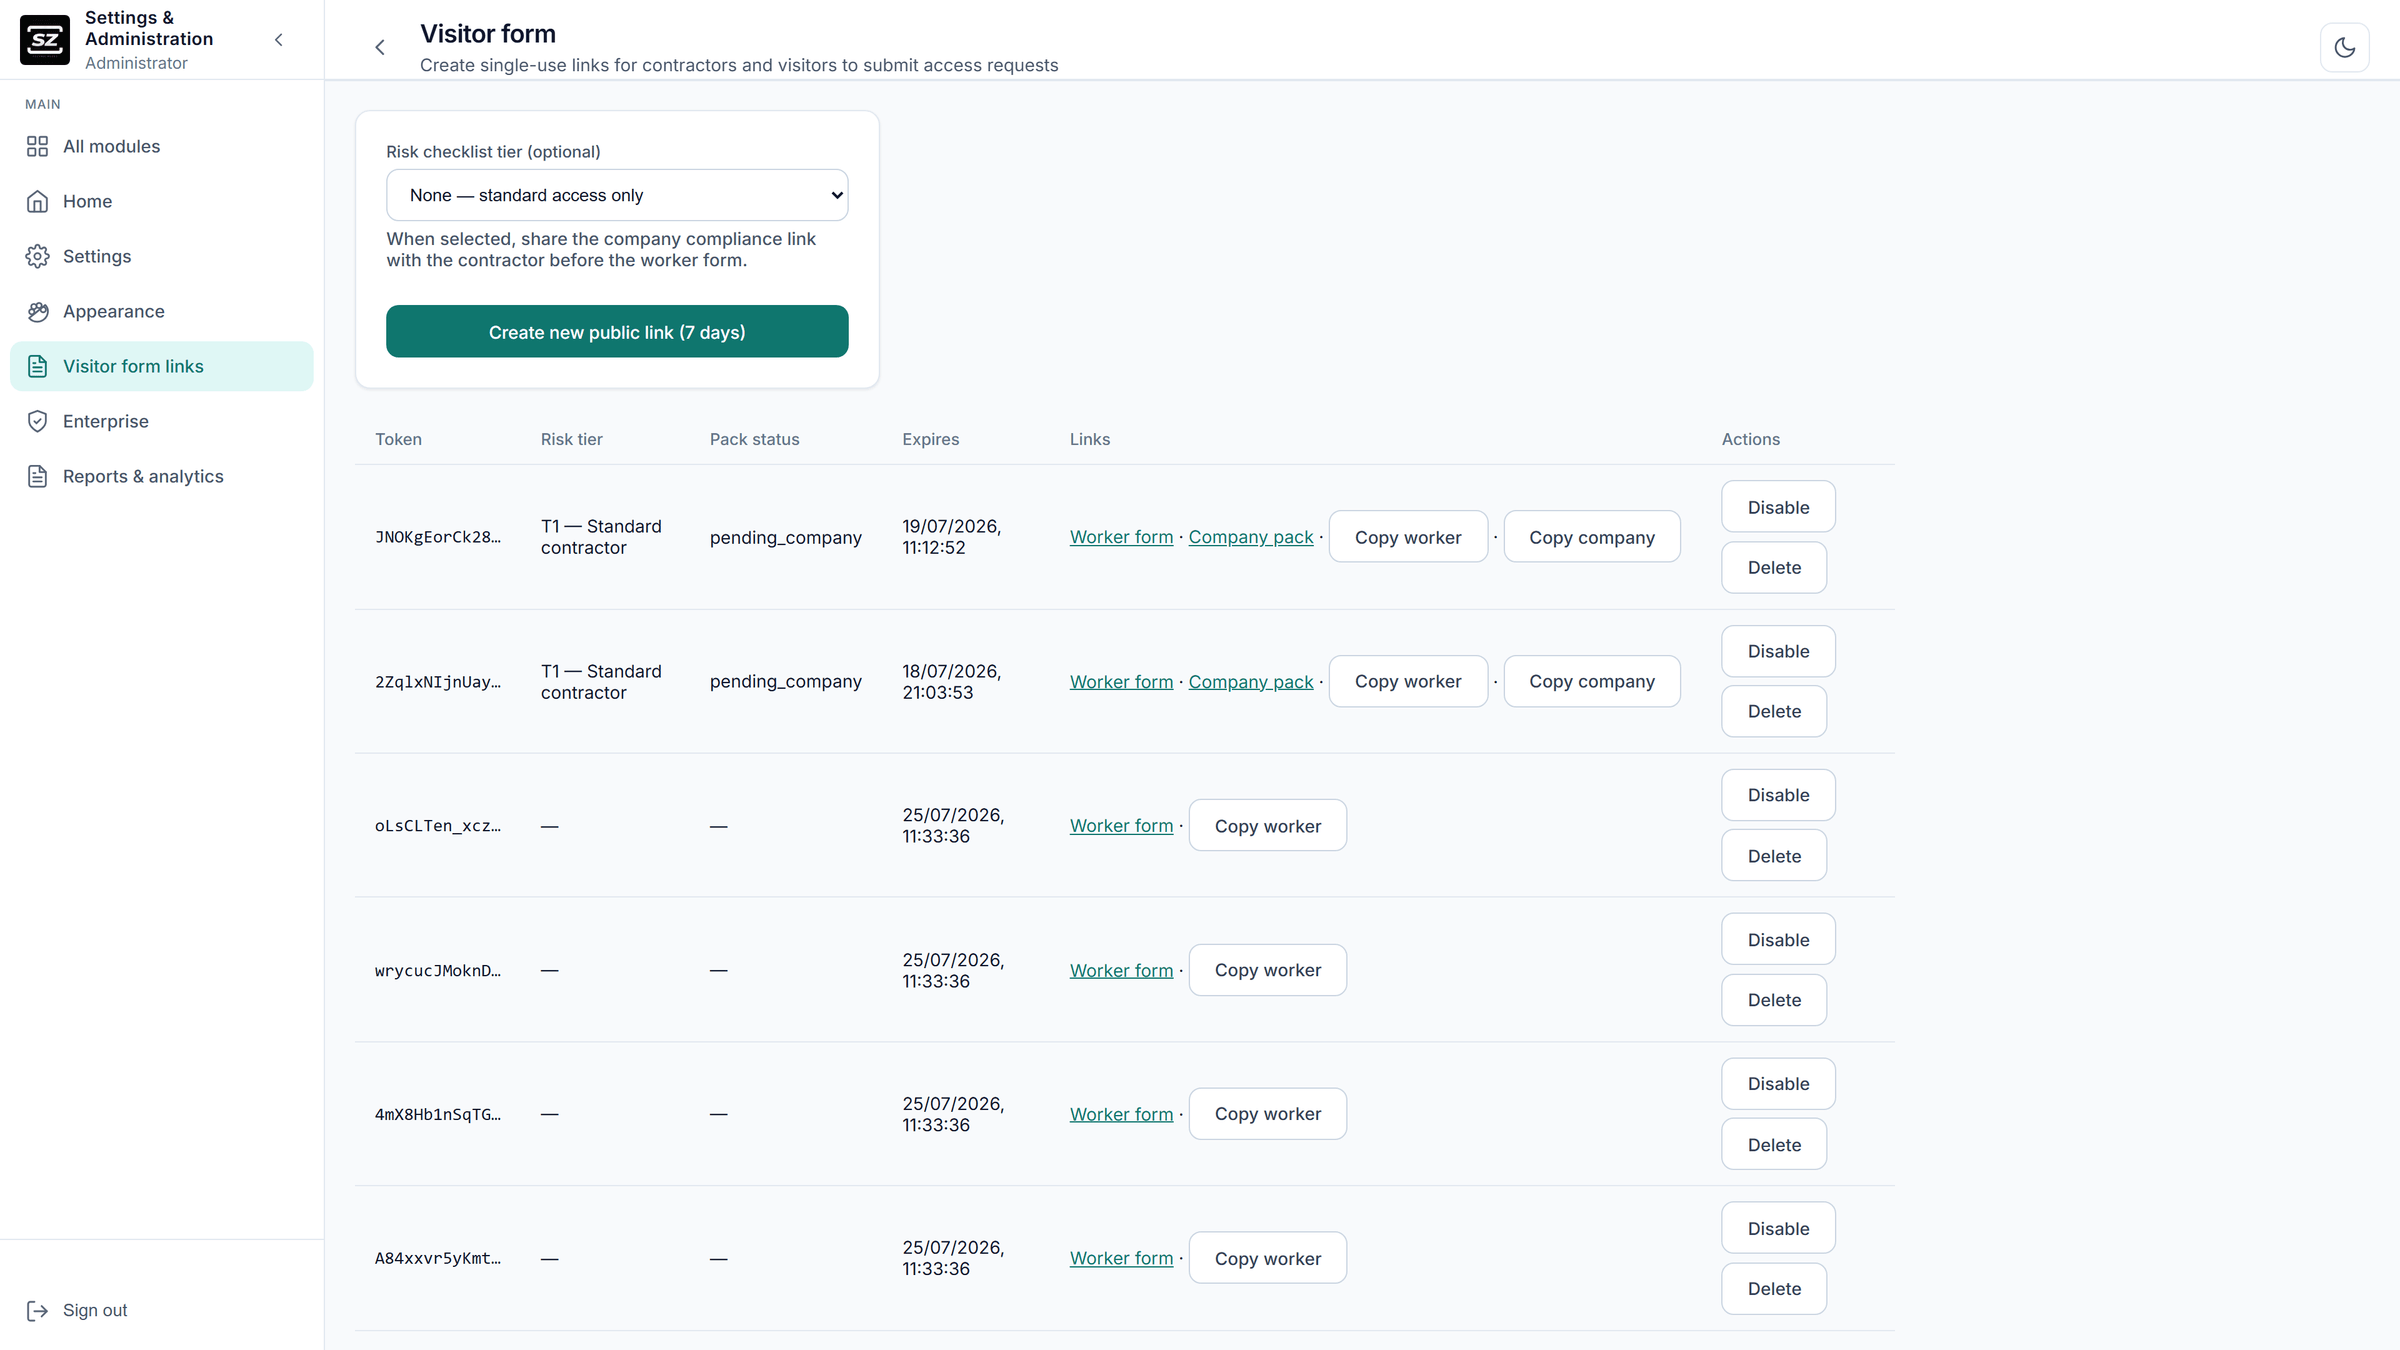Copy company link for JNOKgEorCk28 token

click(1591, 537)
